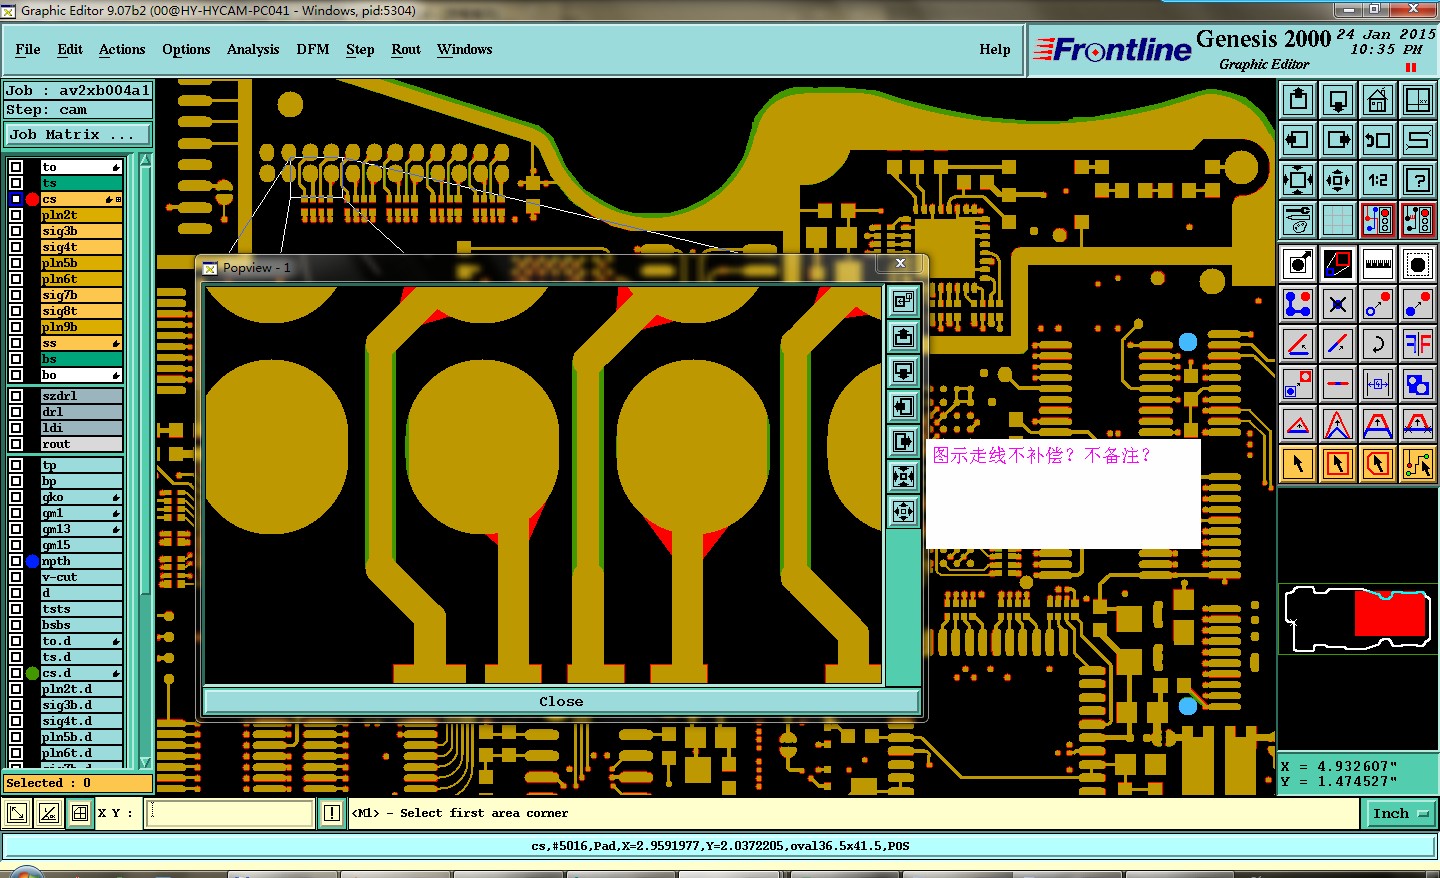Pan up in the Popview window
This screenshot has width=1440, height=878.
coord(903,337)
